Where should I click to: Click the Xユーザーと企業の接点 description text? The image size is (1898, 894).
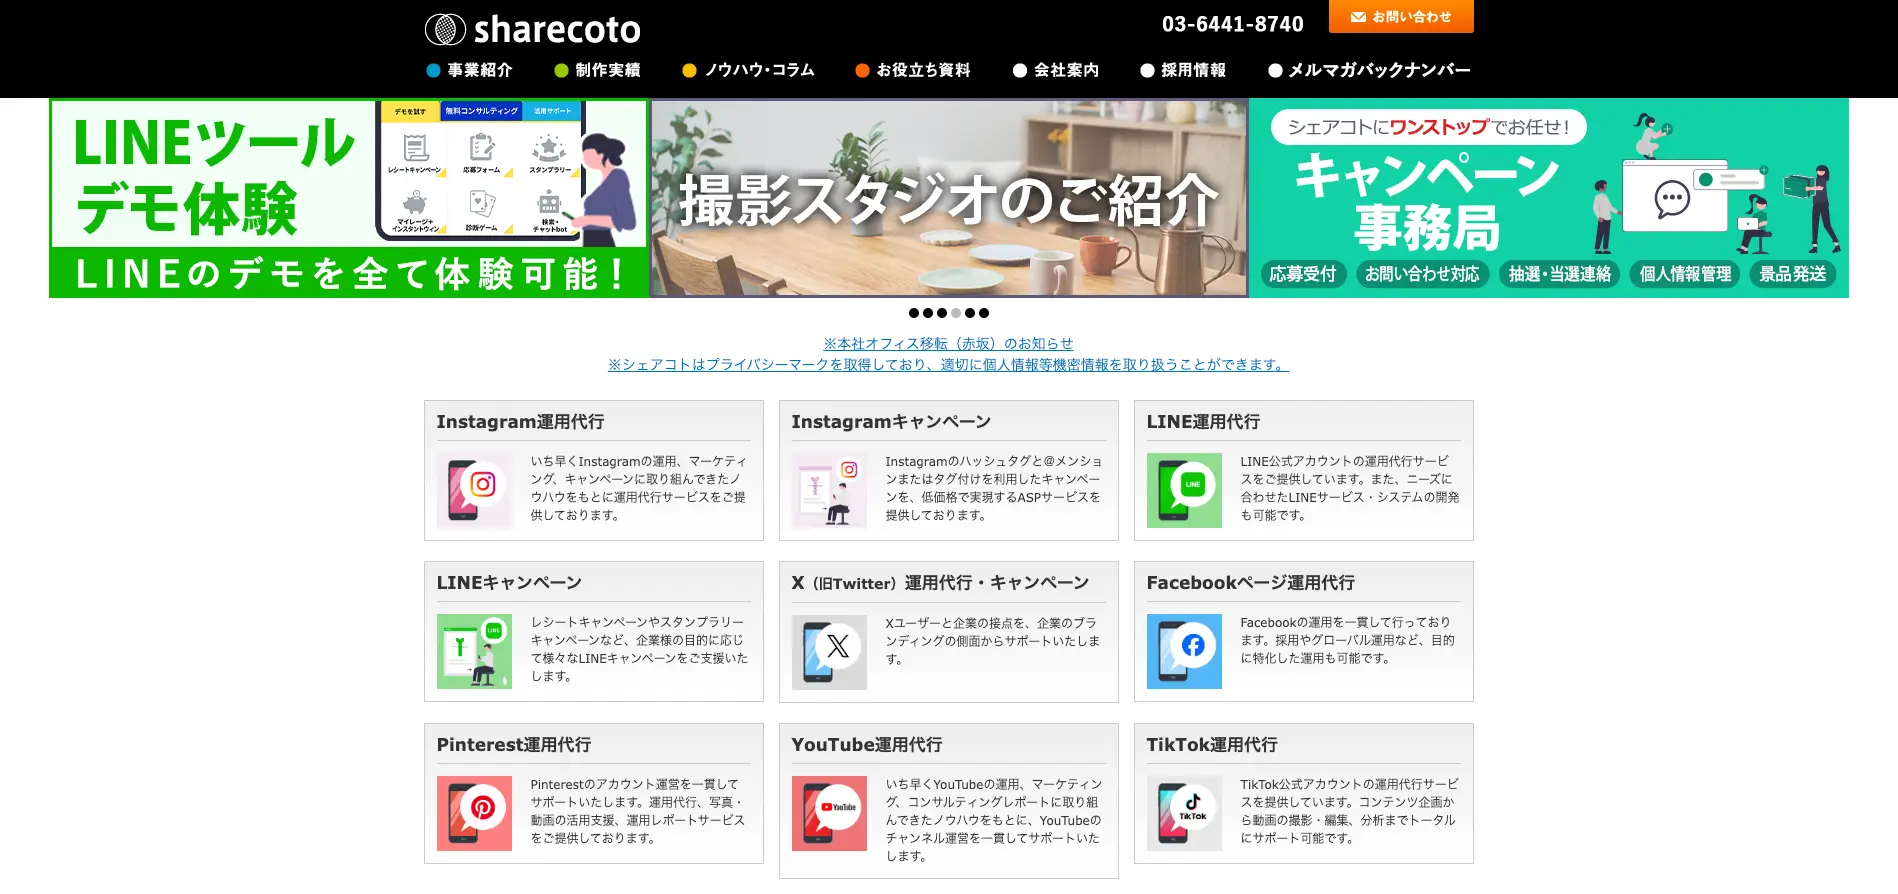point(992,640)
